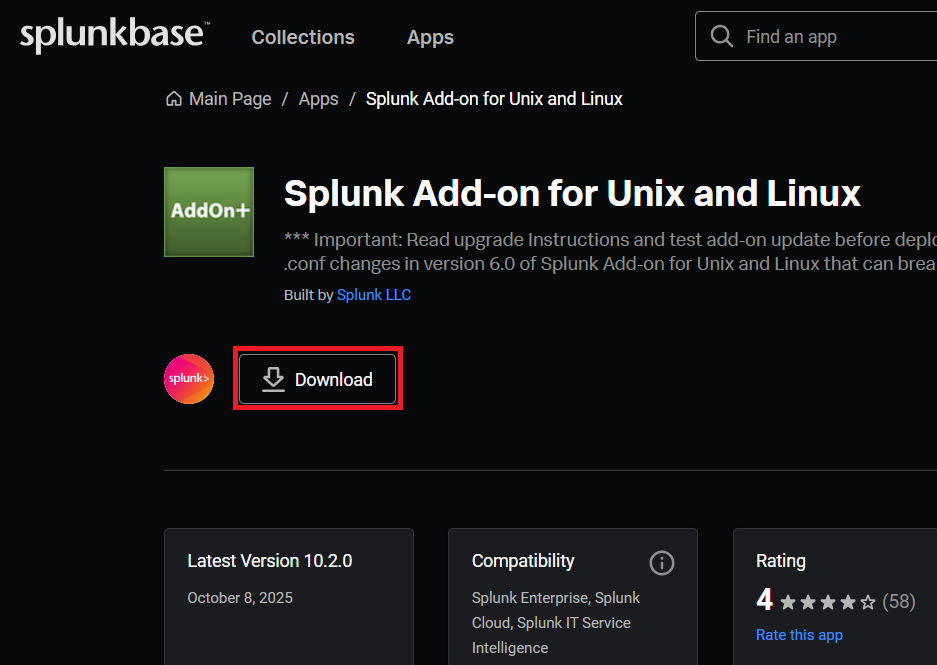The width and height of the screenshot is (937, 665).
Task: Open Apps in the top navigation
Action: pos(430,37)
